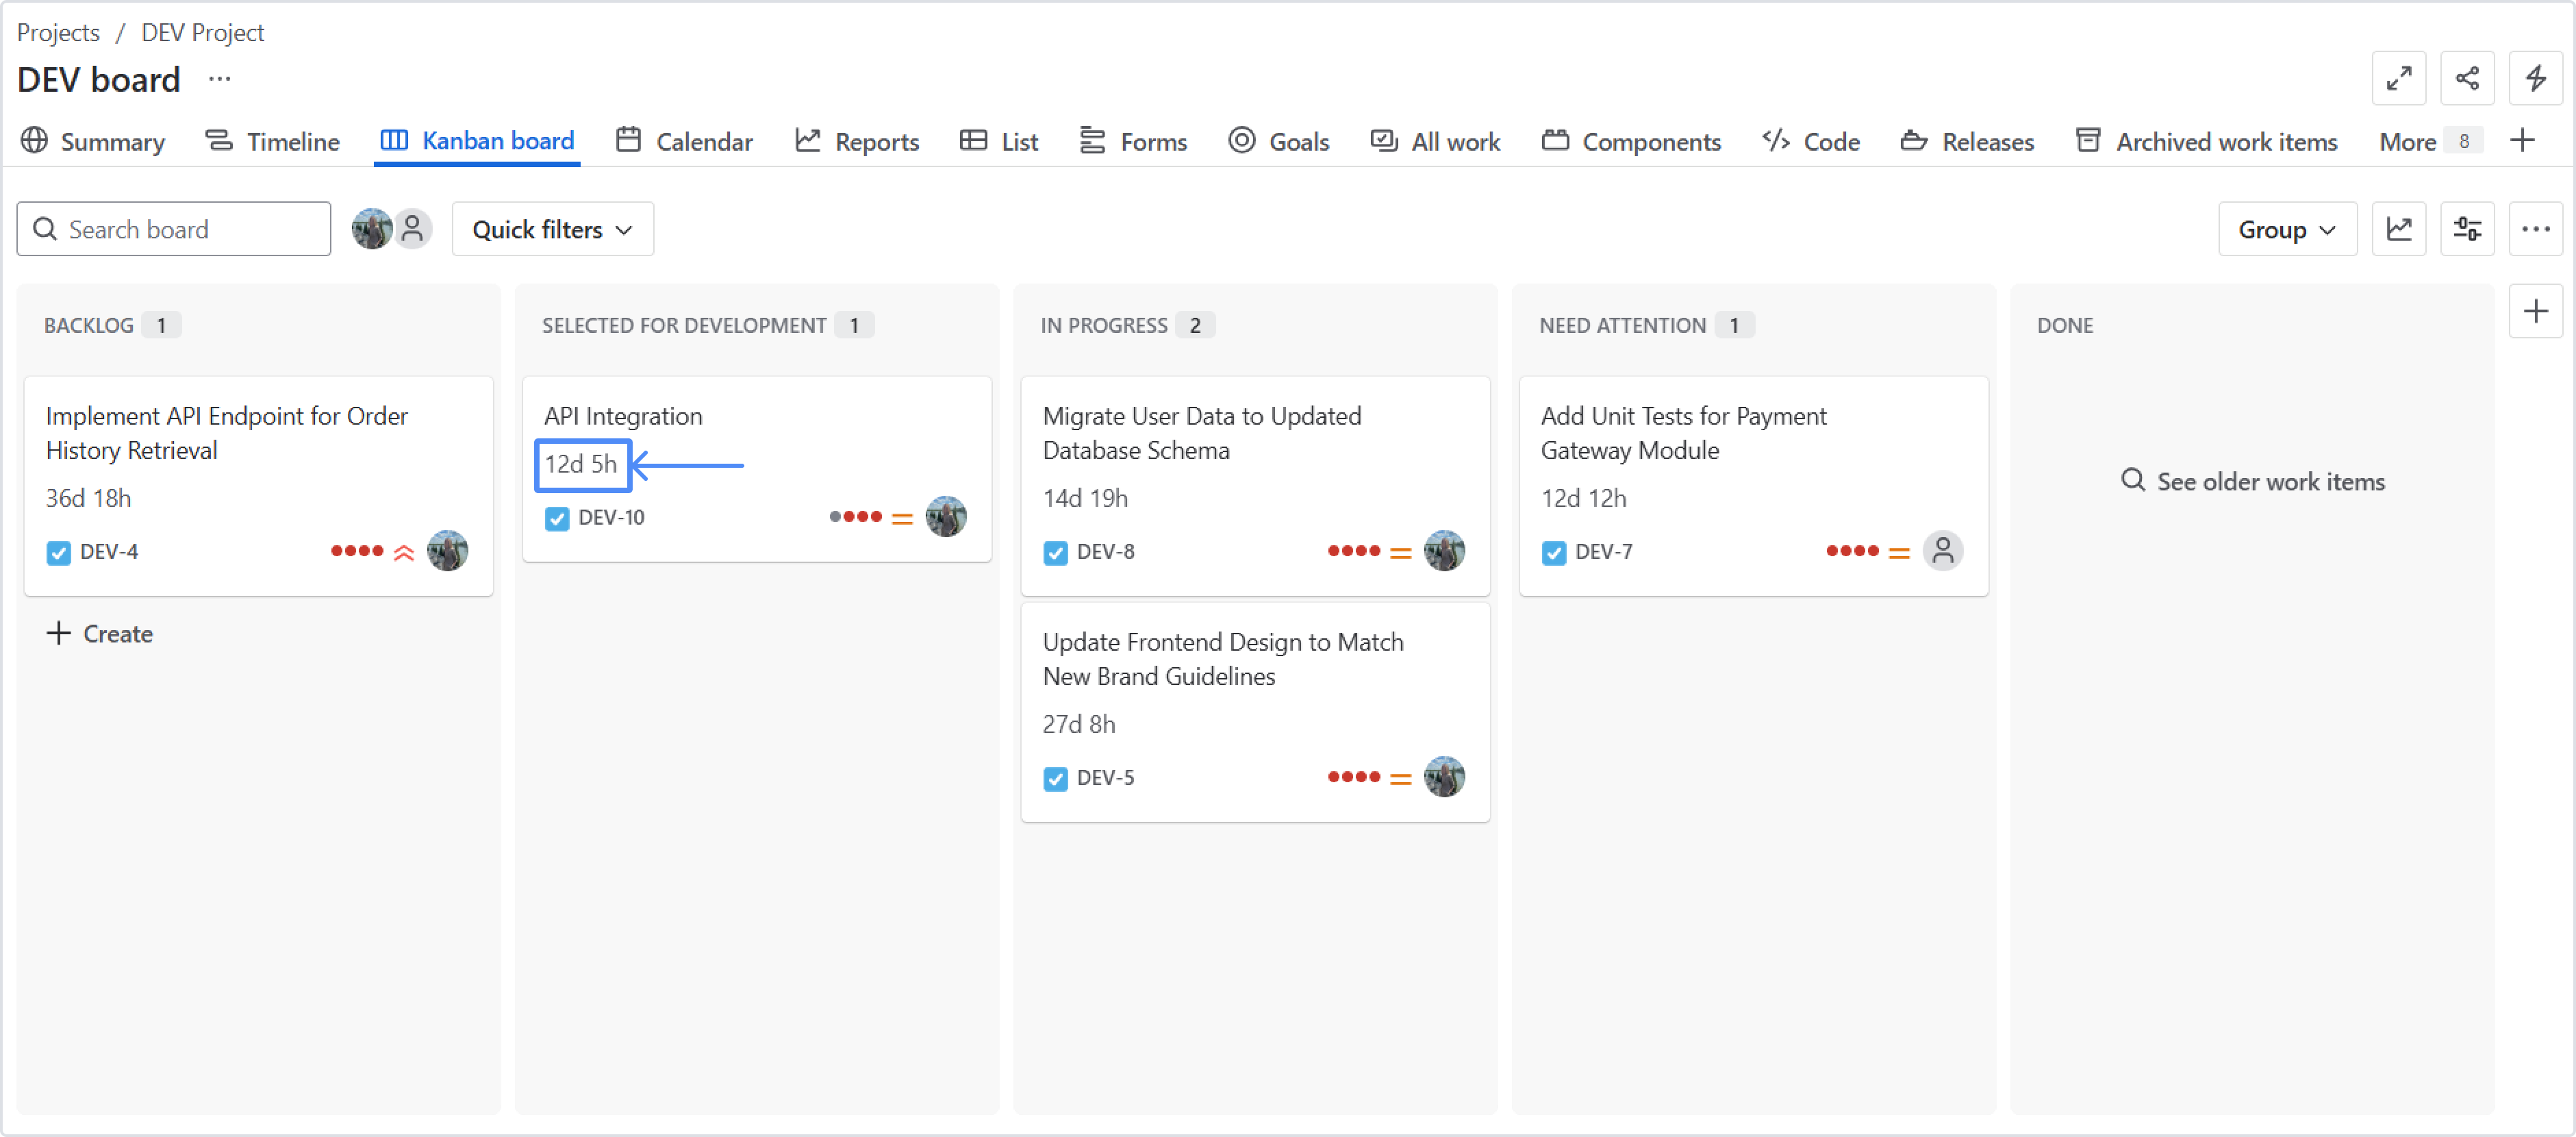Expand the More tabs menu
Screen dimensions: 2576x1137
pos(2426,141)
